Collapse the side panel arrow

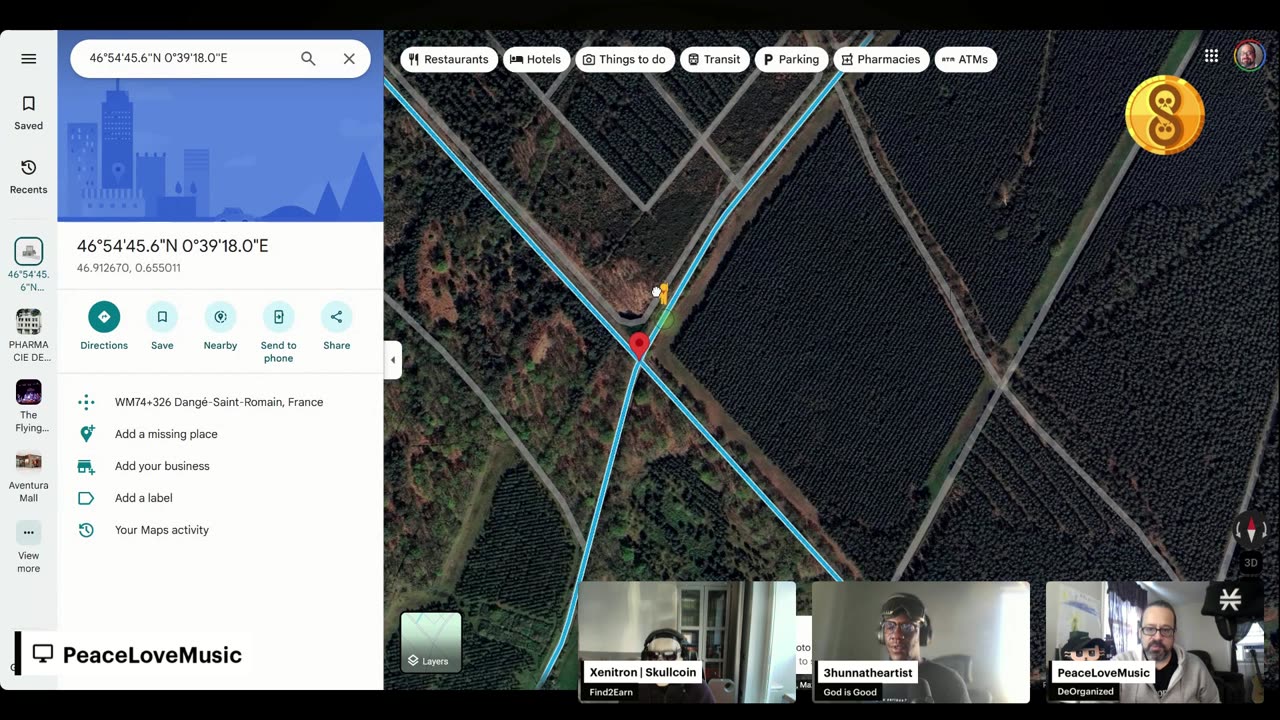(393, 360)
